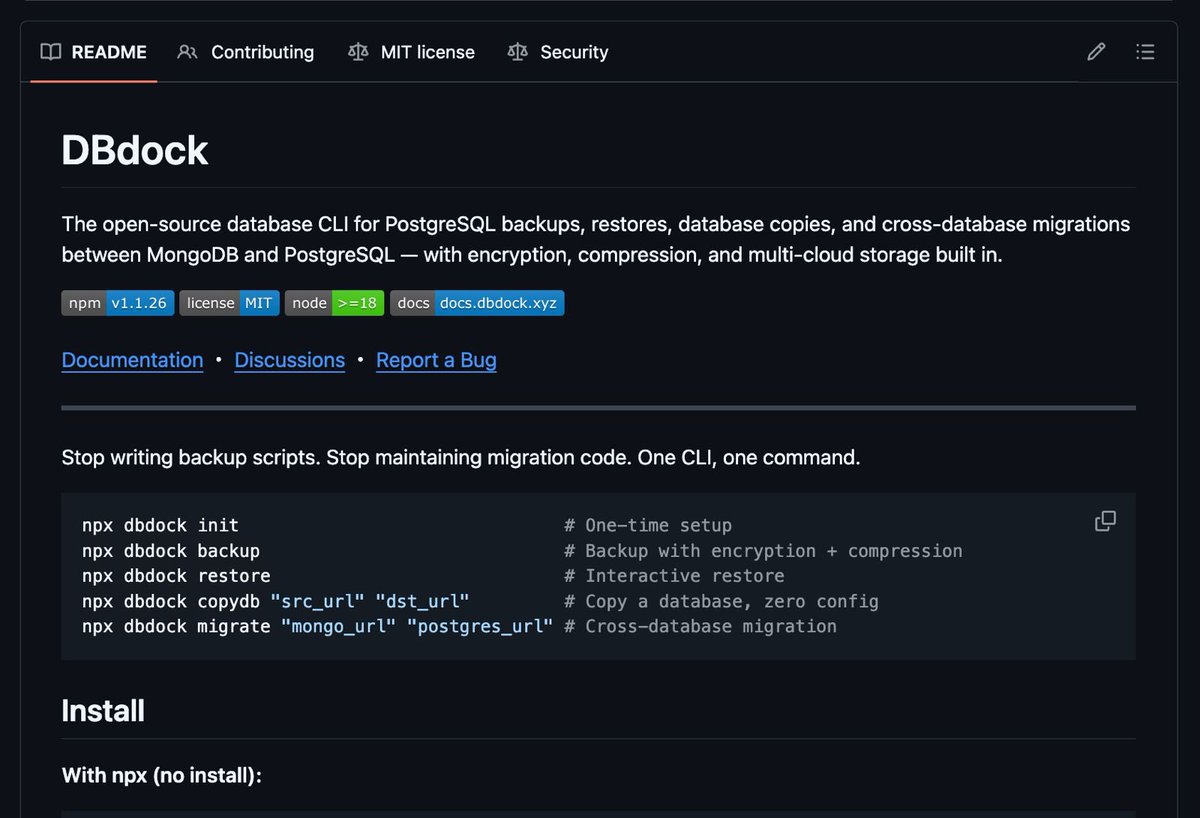
Task: Click the npm v1.1.26 badge
Action: click(x=118, y=303)
